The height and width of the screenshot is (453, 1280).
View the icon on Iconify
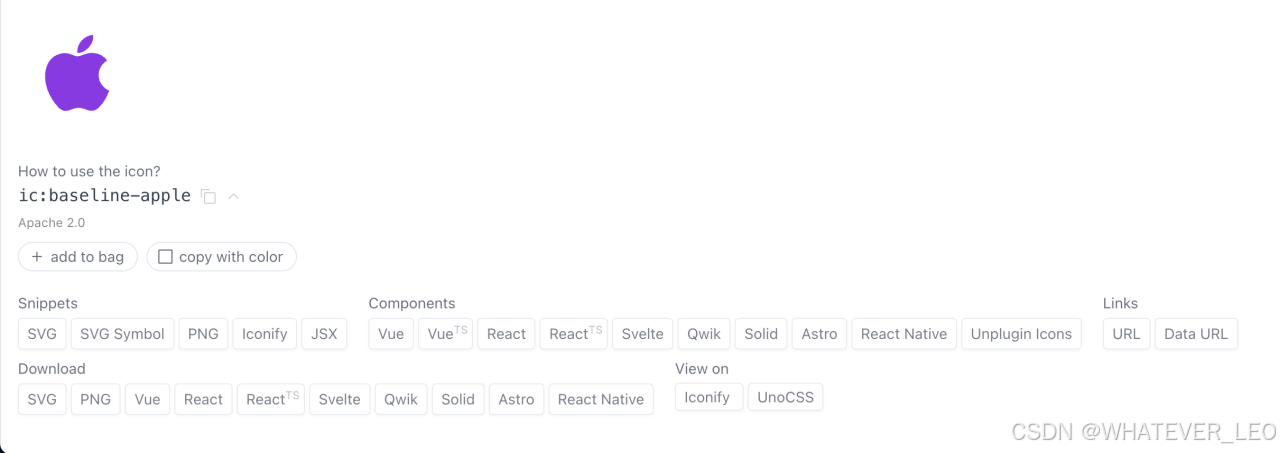click(708, 397)
